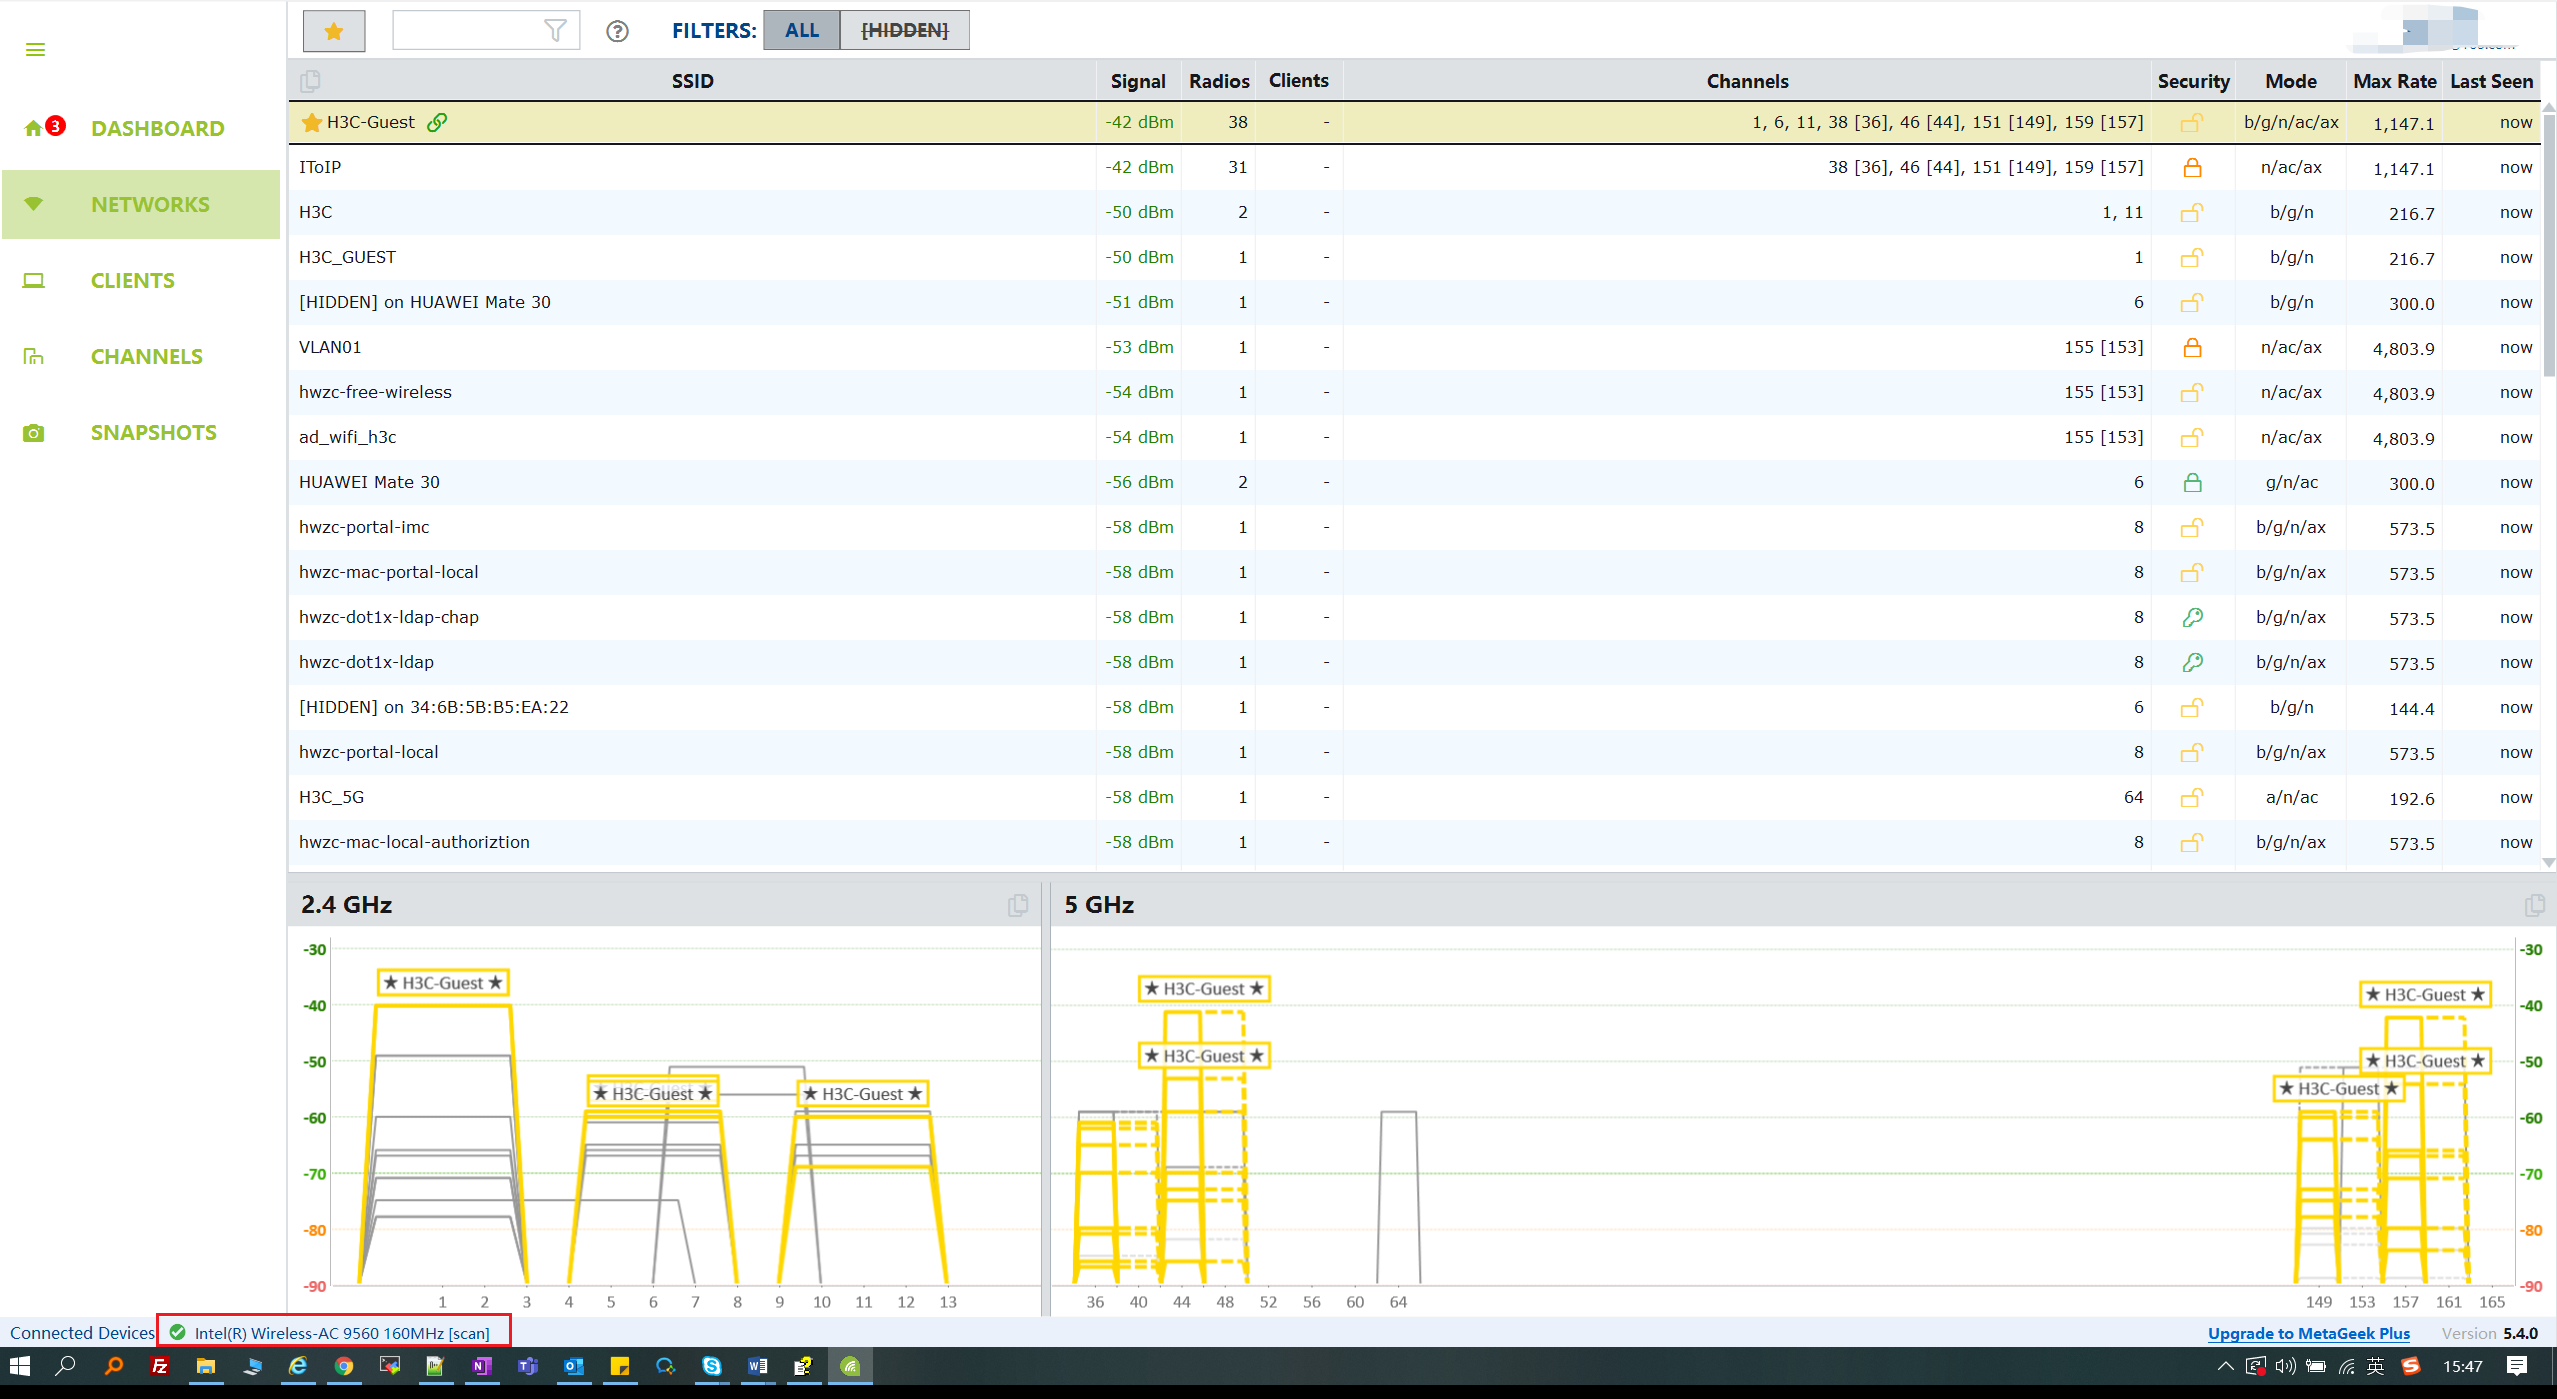Open Word from taskbar
This screenshot has height=1399, width=2557.
click(758, 1366)
